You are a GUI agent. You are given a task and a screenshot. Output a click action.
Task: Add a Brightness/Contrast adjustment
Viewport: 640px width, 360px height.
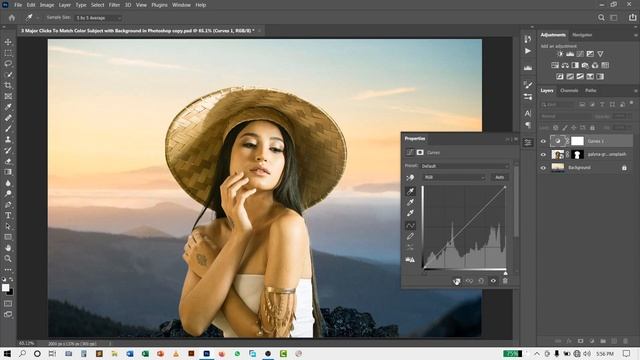[x=560, y=54]
